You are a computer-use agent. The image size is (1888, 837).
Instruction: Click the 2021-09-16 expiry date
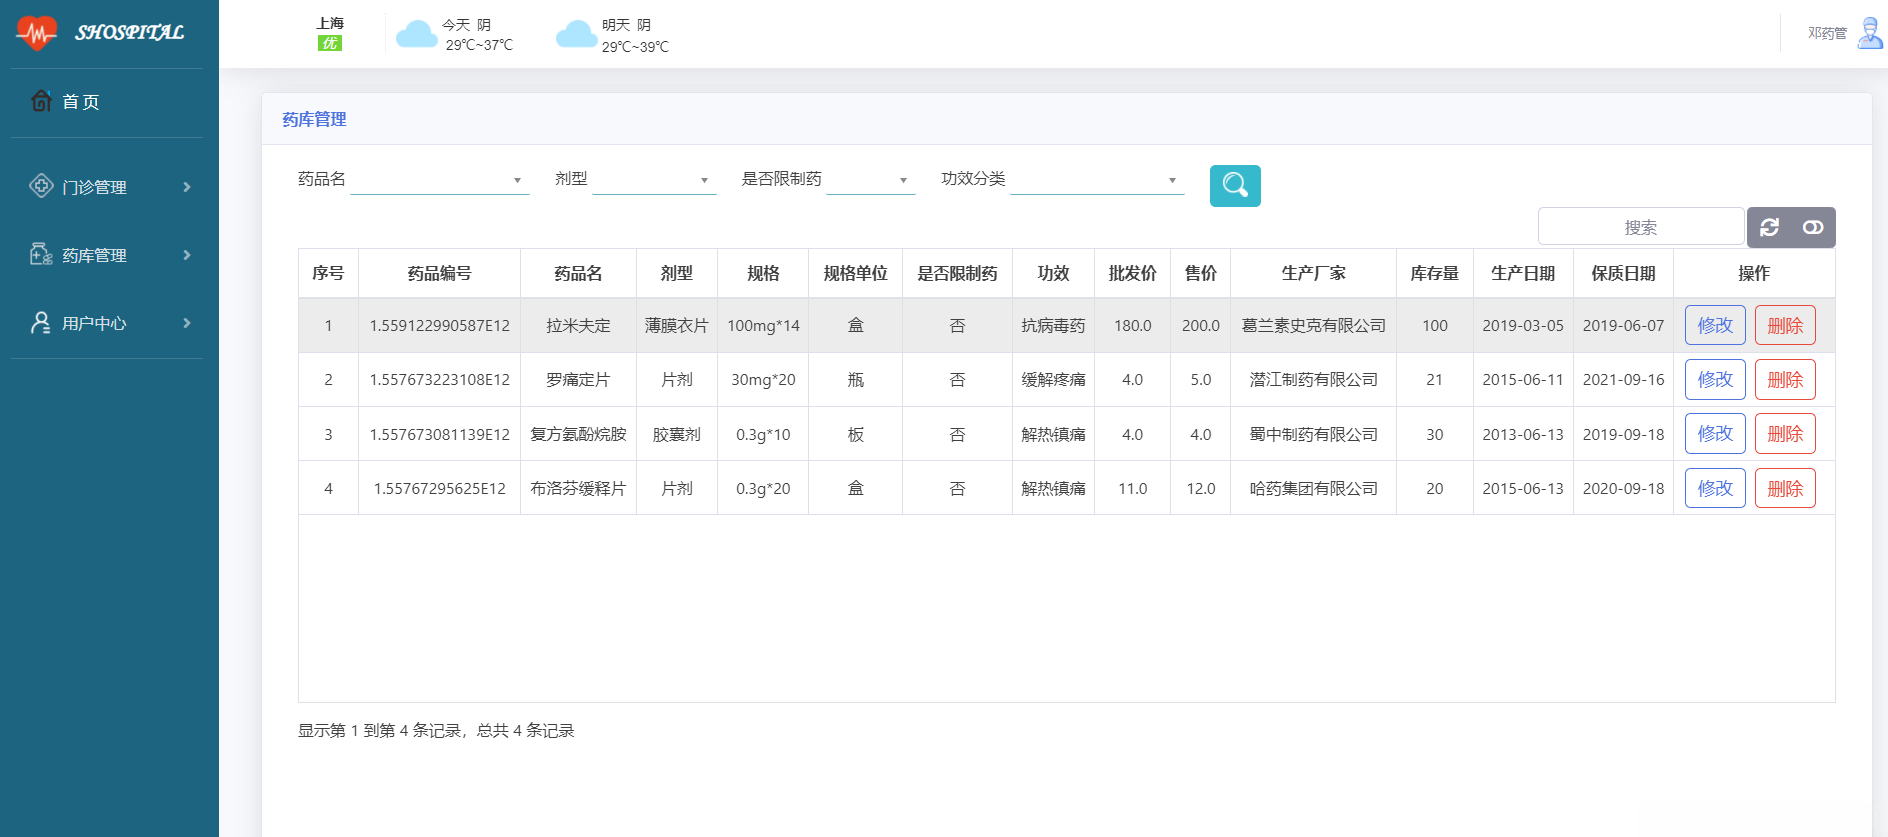[1623, 379]
